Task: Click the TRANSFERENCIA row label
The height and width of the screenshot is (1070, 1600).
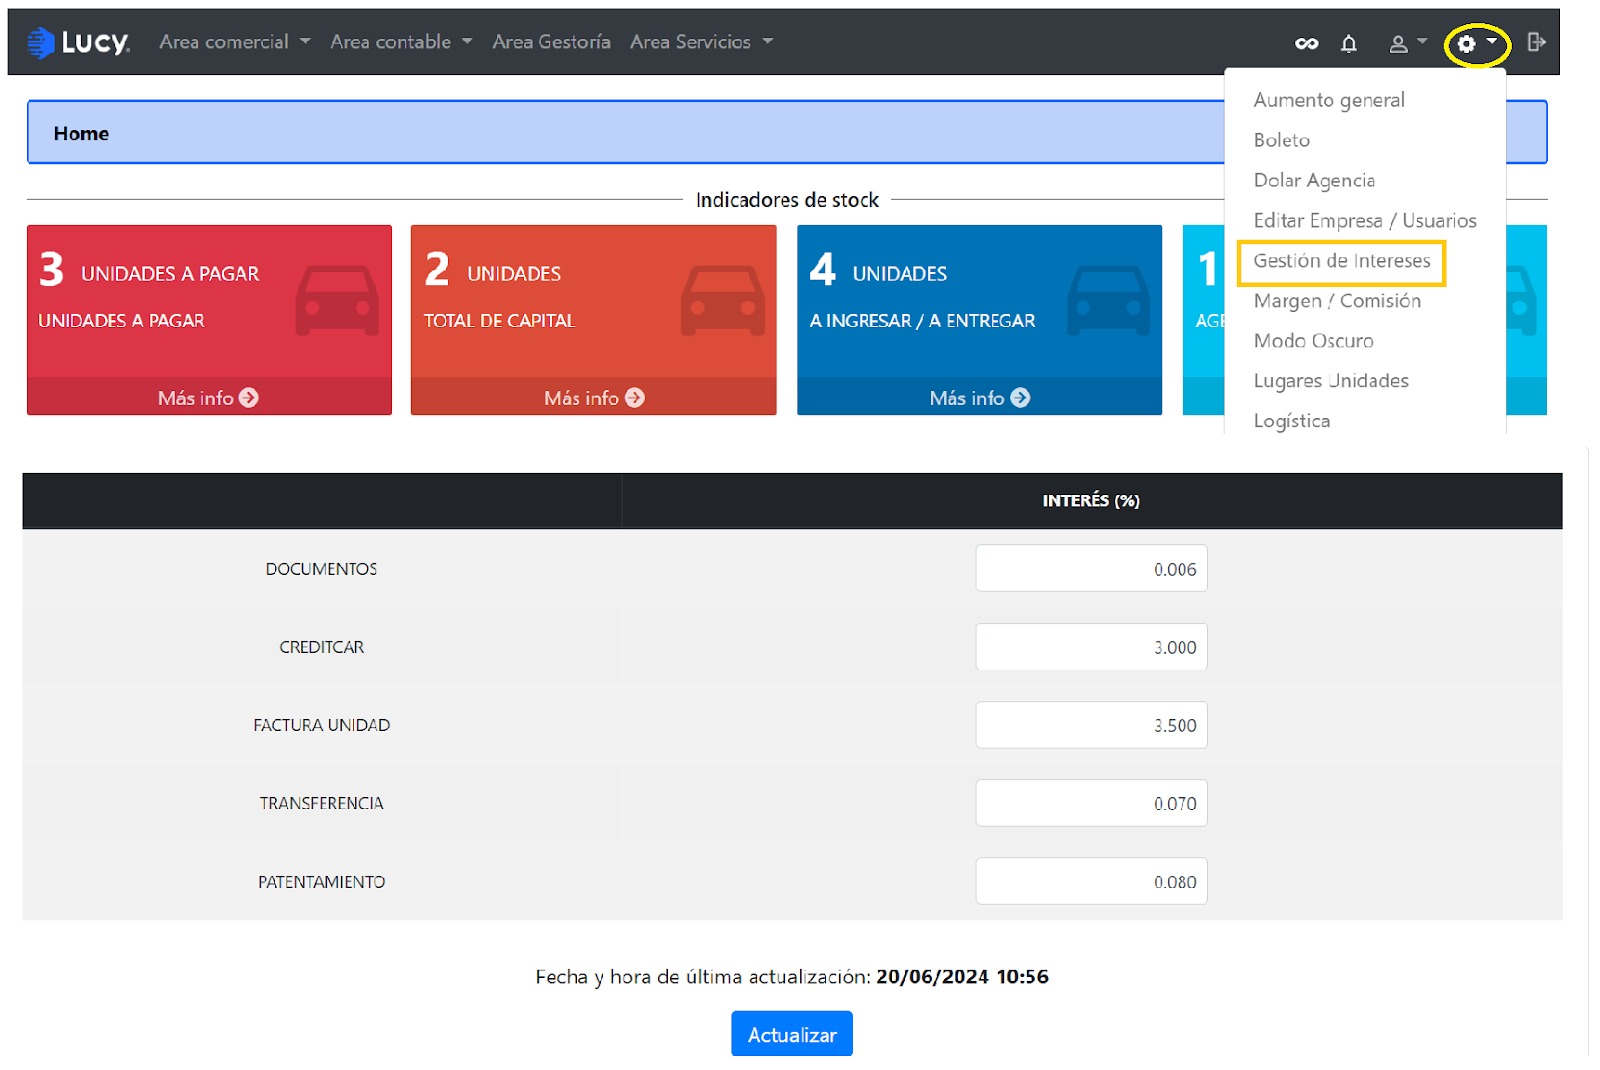Action: pyautogui.click(x=321, y=803)
